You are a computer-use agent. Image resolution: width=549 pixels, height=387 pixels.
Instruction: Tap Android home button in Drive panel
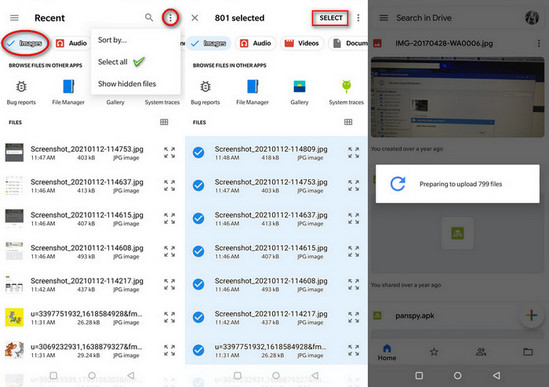pyautogui.click(x=457, y=375)
